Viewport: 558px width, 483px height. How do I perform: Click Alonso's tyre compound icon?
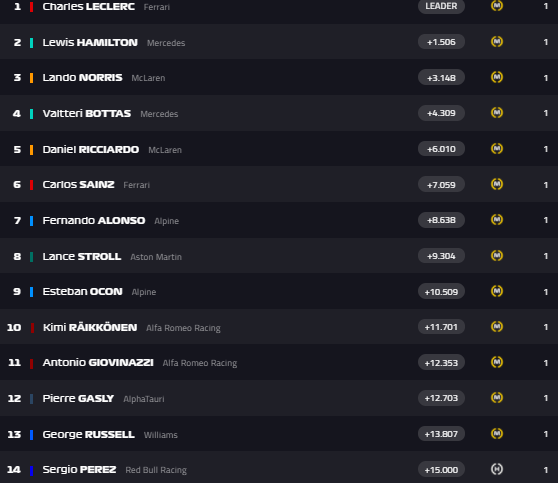coord(497,220)
